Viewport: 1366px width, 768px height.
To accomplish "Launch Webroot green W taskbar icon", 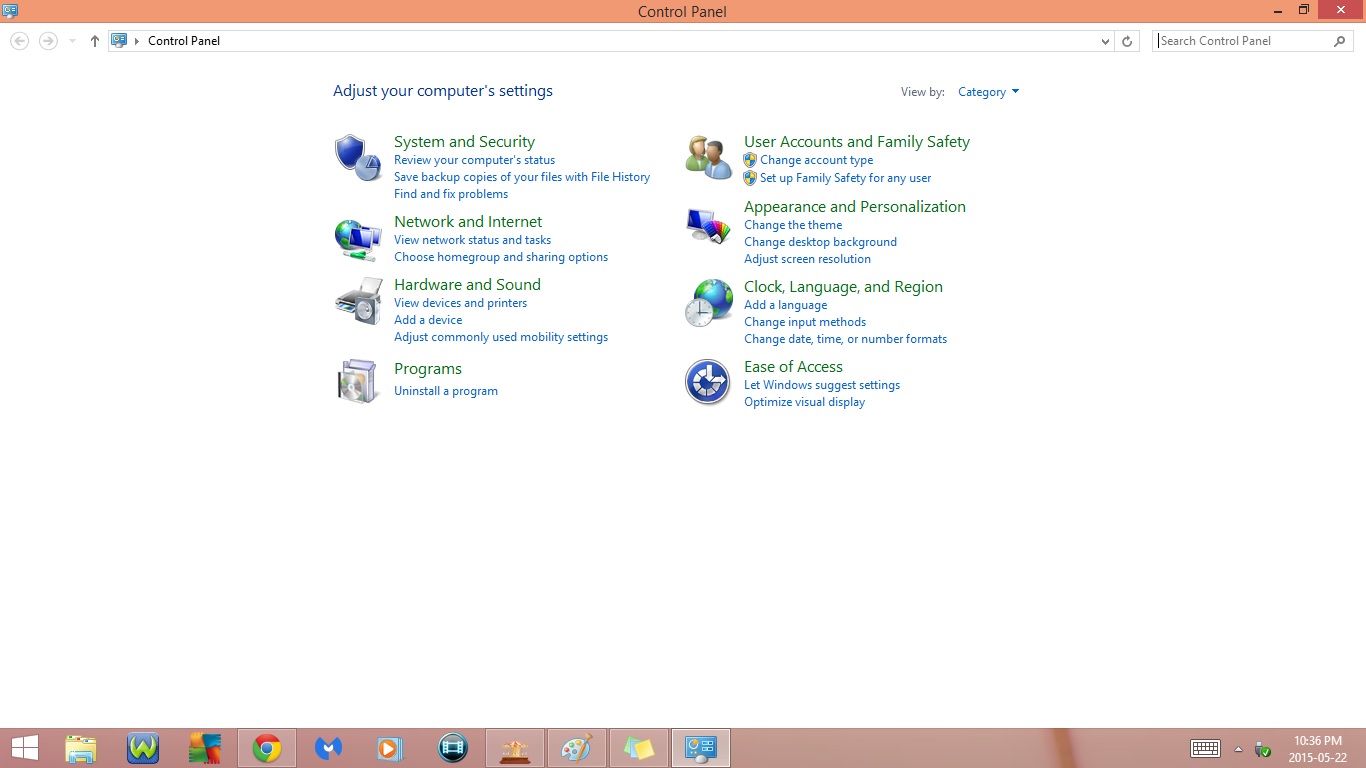I will point(143,748).
